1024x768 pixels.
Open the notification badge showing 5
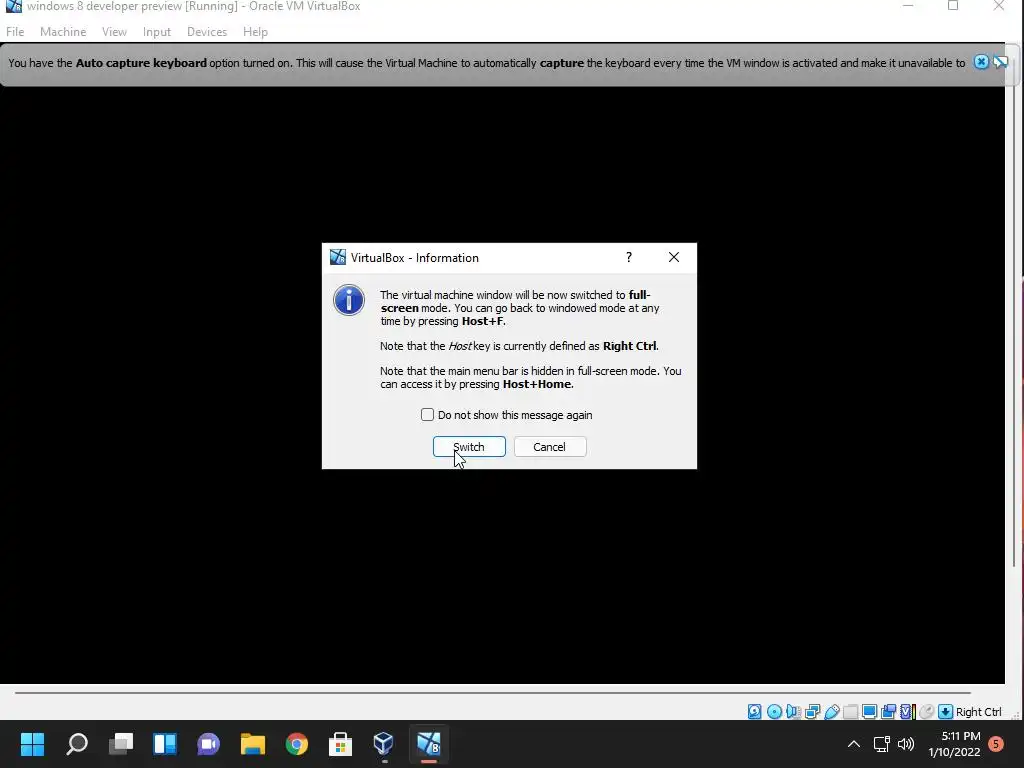tap(996, 743)
